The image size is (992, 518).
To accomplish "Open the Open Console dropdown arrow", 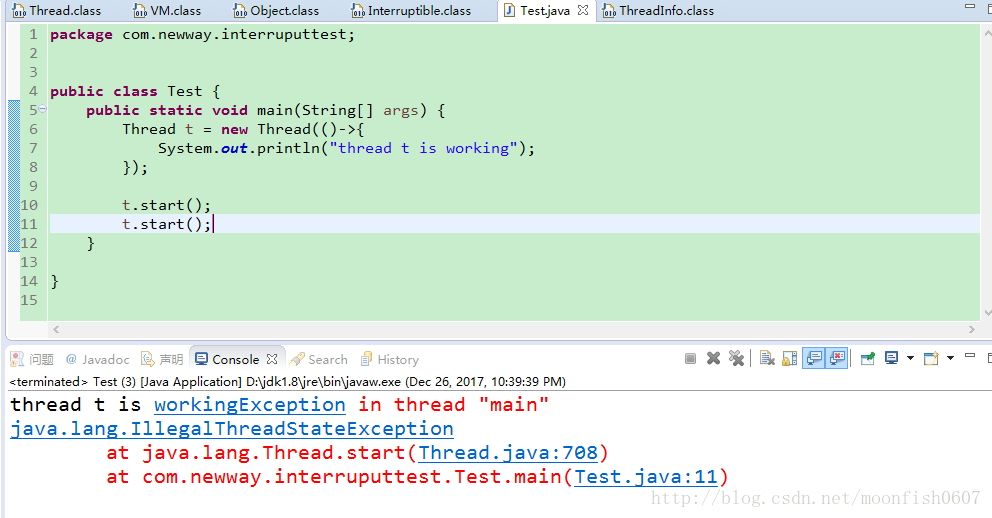I will (x=950, y=359).
